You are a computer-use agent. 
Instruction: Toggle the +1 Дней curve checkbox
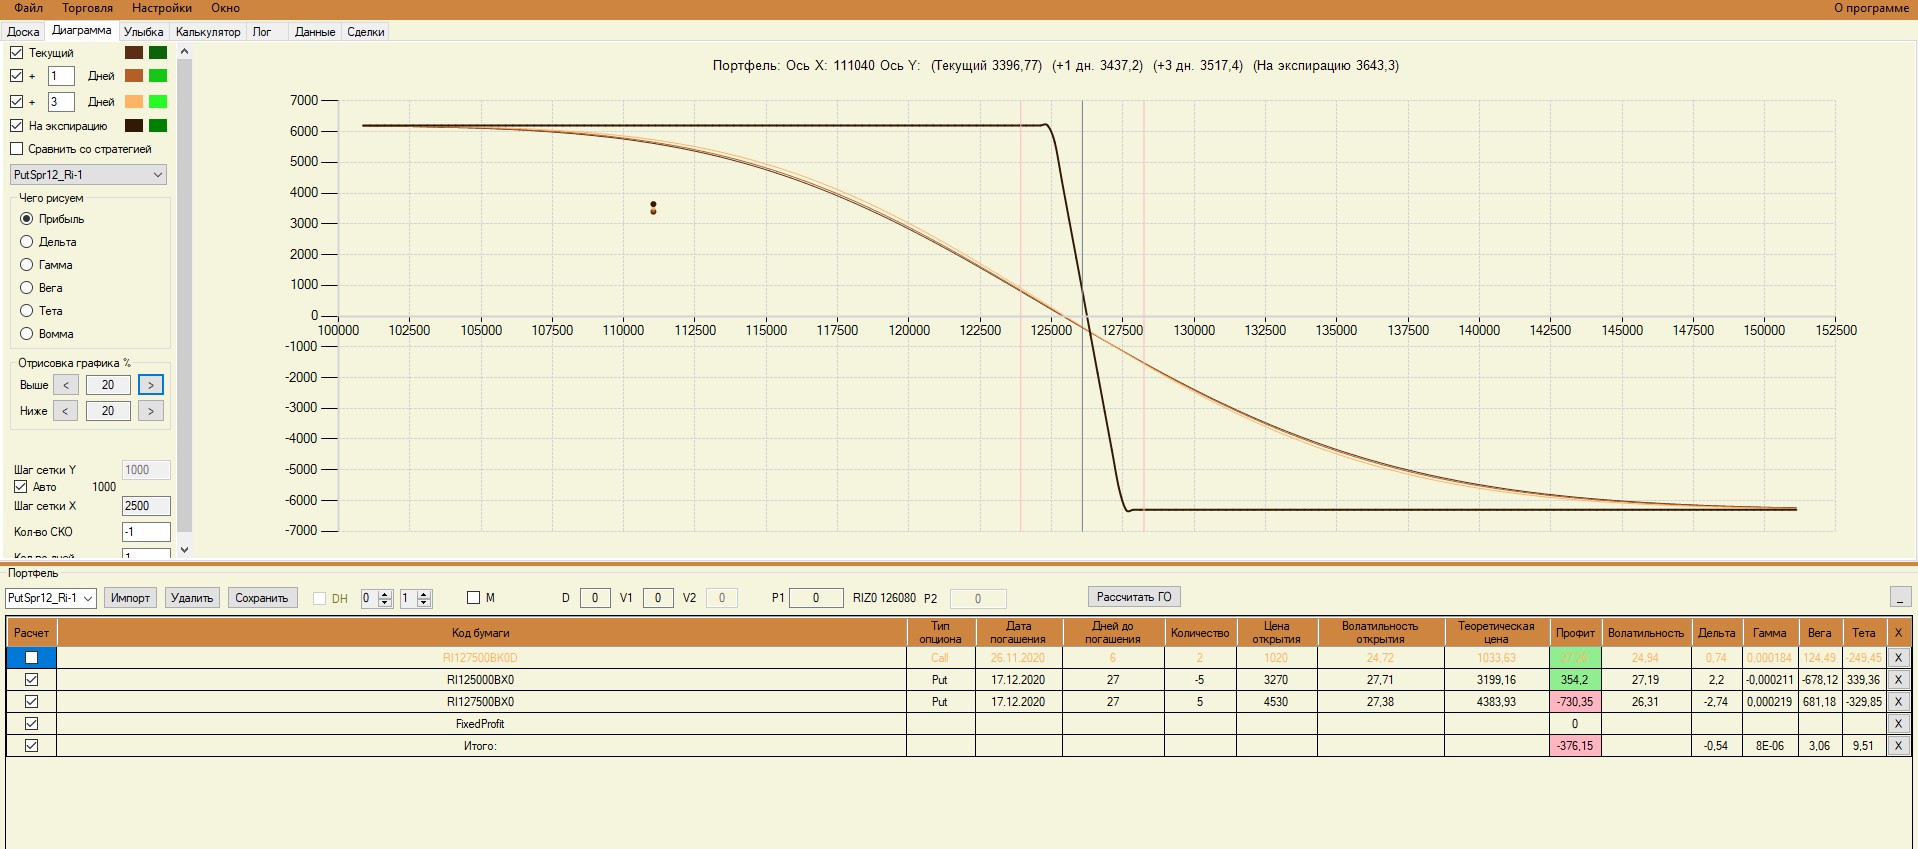16,76
